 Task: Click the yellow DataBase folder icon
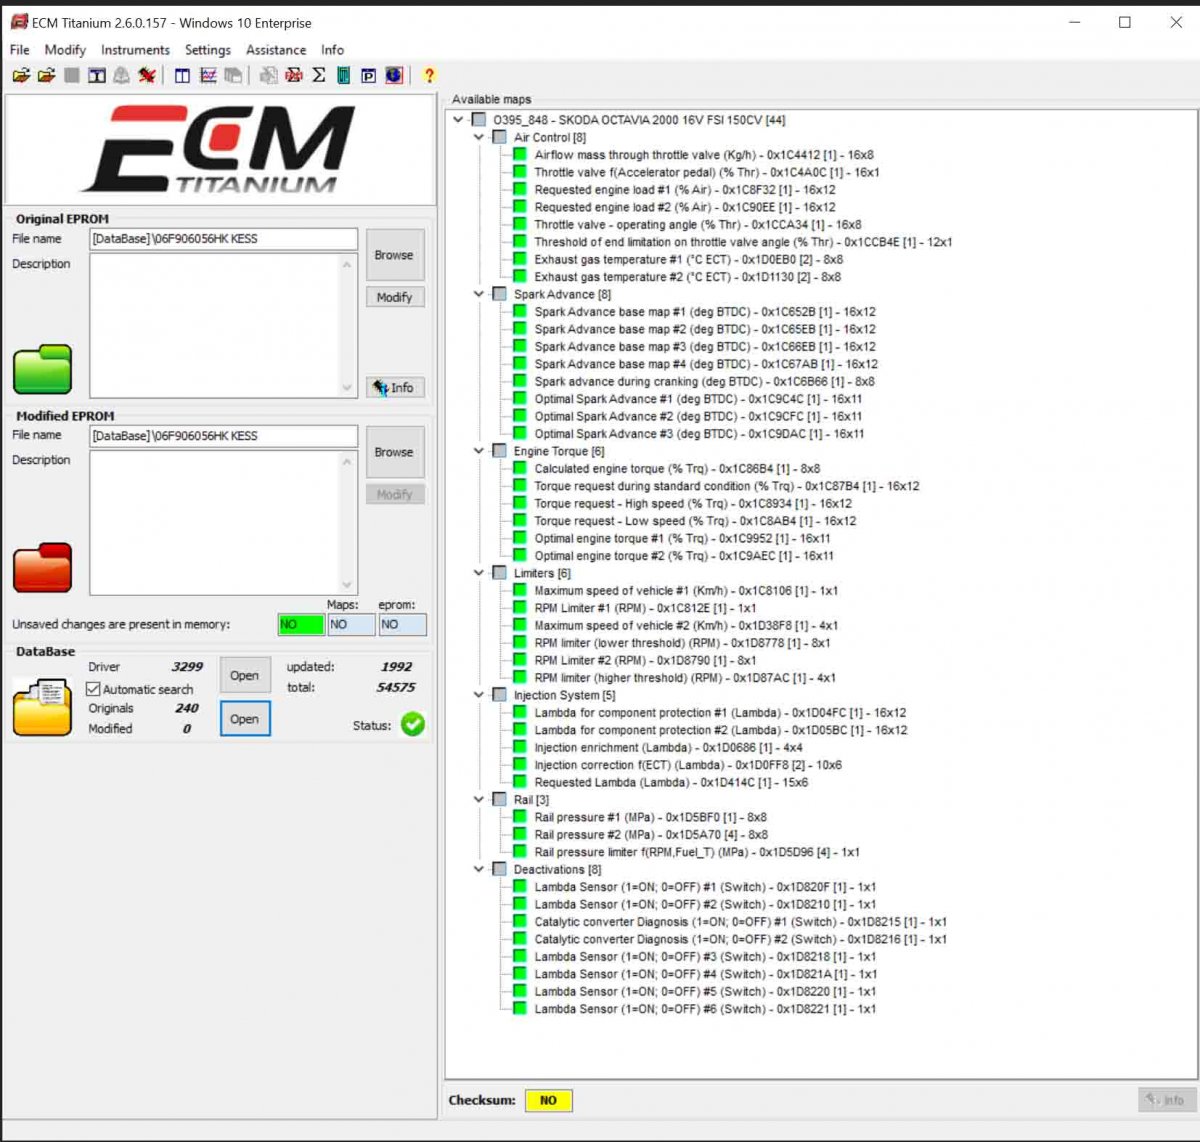click(x=42, y=706)
